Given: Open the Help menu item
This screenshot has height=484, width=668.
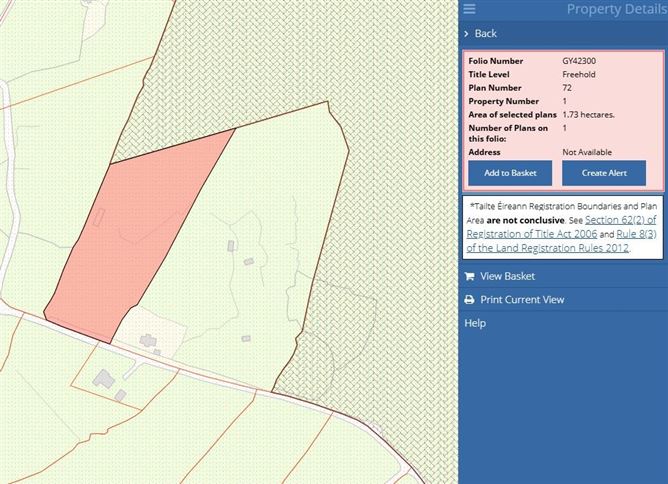Looking at the screenshot, I should pos(475,323).
